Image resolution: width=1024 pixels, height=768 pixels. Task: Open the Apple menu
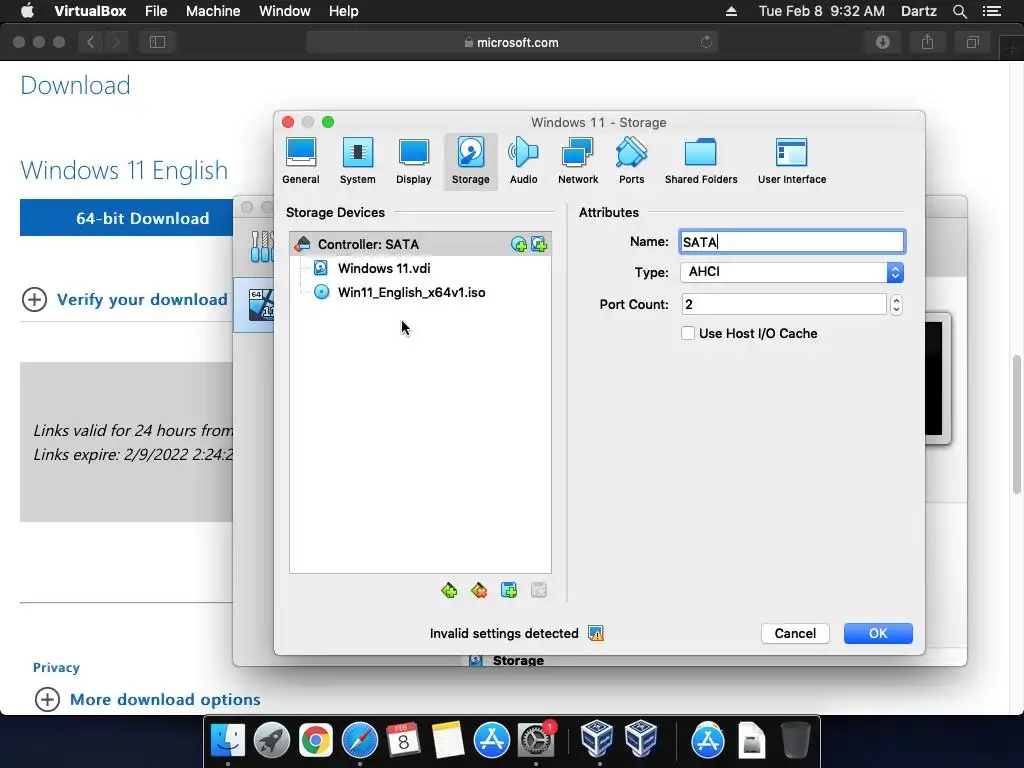(x=27, y=11)
